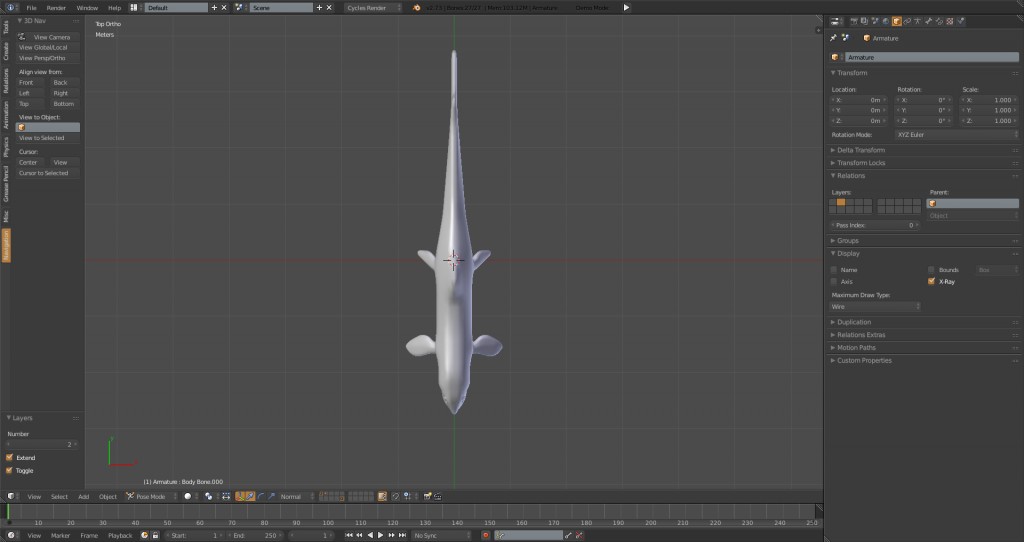Screen dimensions: 1024x542
Task: Open the Scene properties tab
Action: point(874,22)
